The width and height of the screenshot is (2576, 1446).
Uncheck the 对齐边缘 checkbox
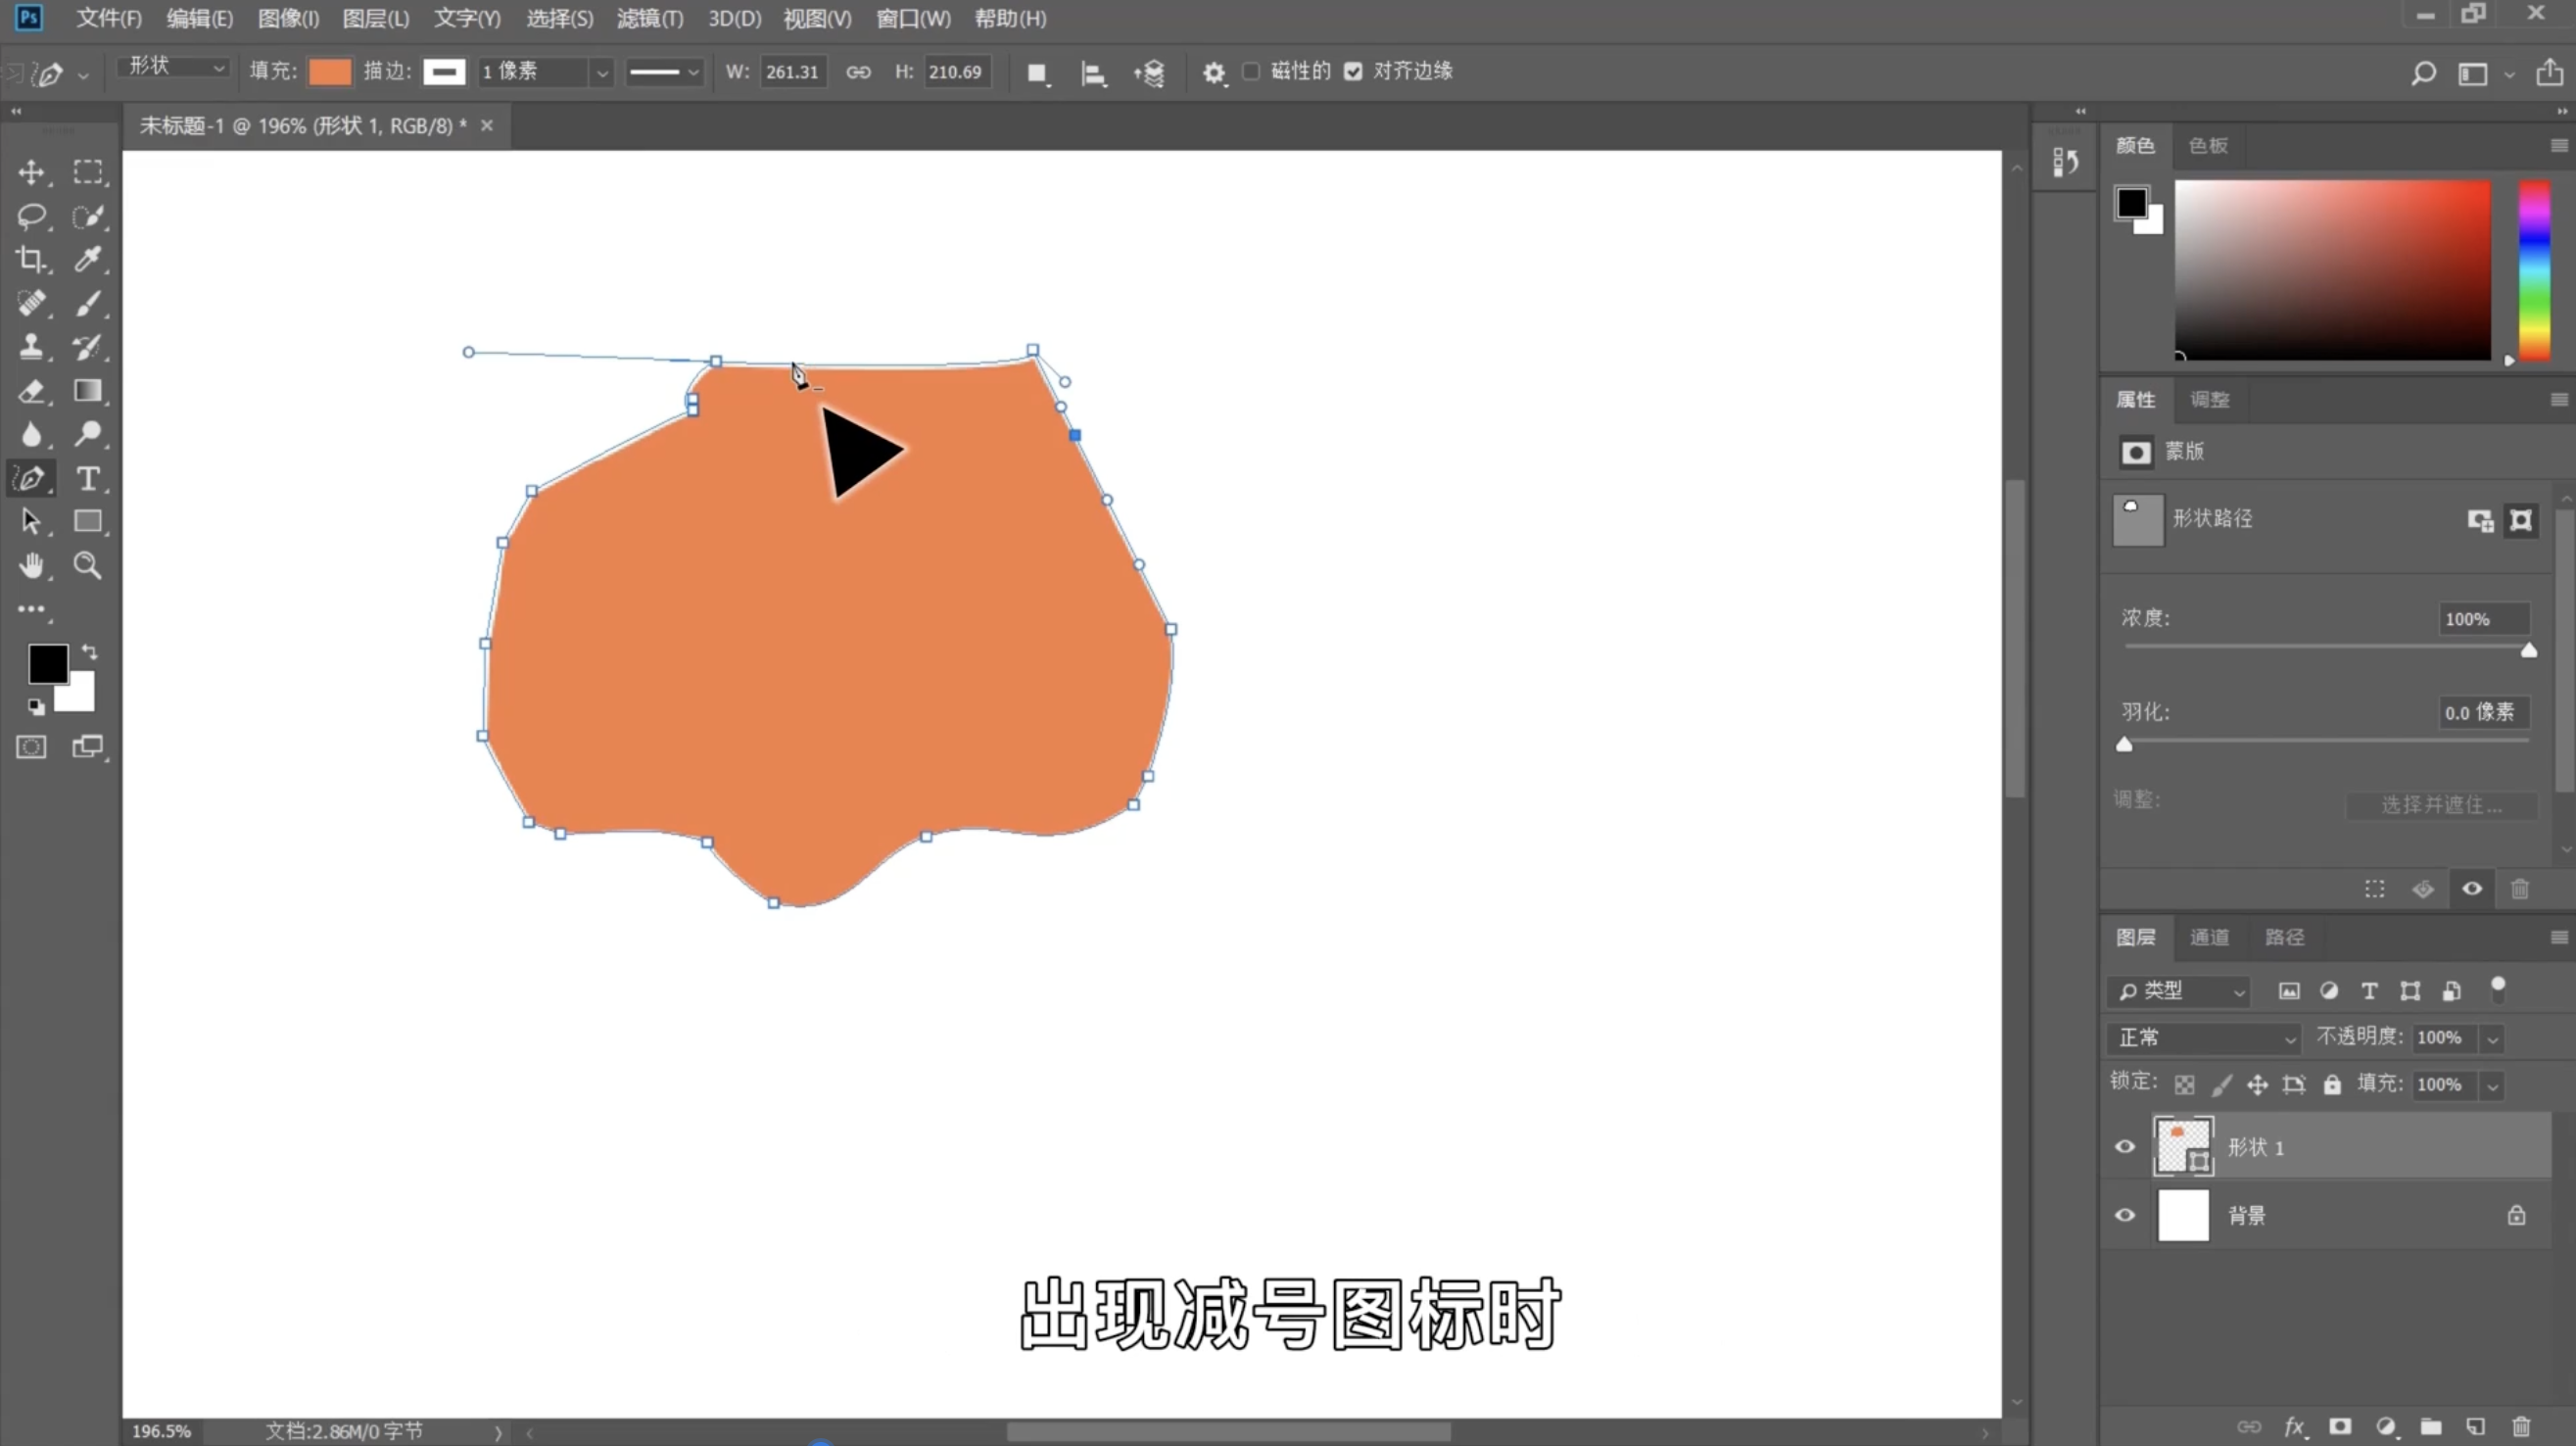click(1353, 71)
